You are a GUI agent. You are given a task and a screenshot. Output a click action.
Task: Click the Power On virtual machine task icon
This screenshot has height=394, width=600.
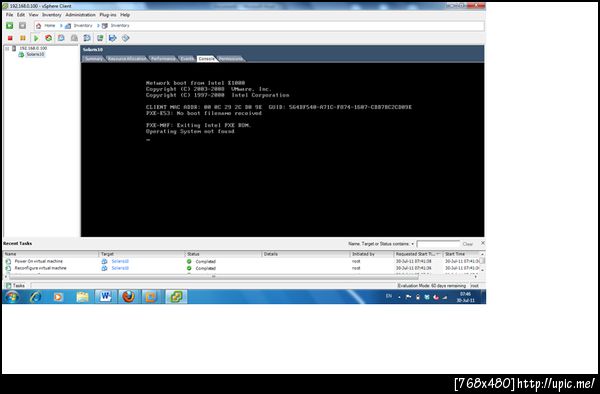(x=8, y=261)
